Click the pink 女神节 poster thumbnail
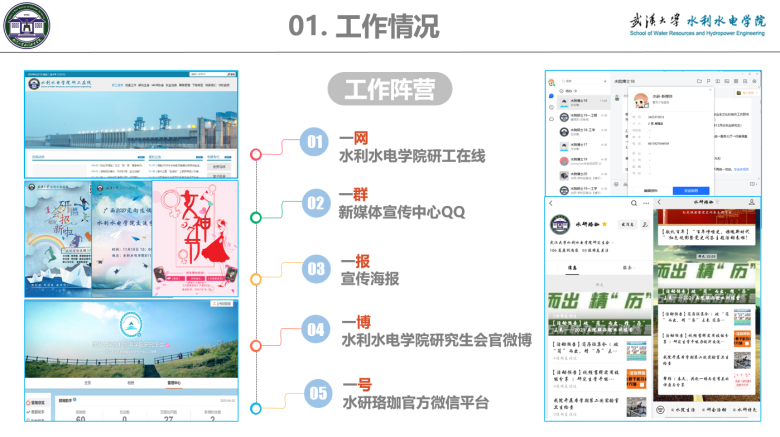This screenshot has width=780, height=437. (x=194, y=238)
